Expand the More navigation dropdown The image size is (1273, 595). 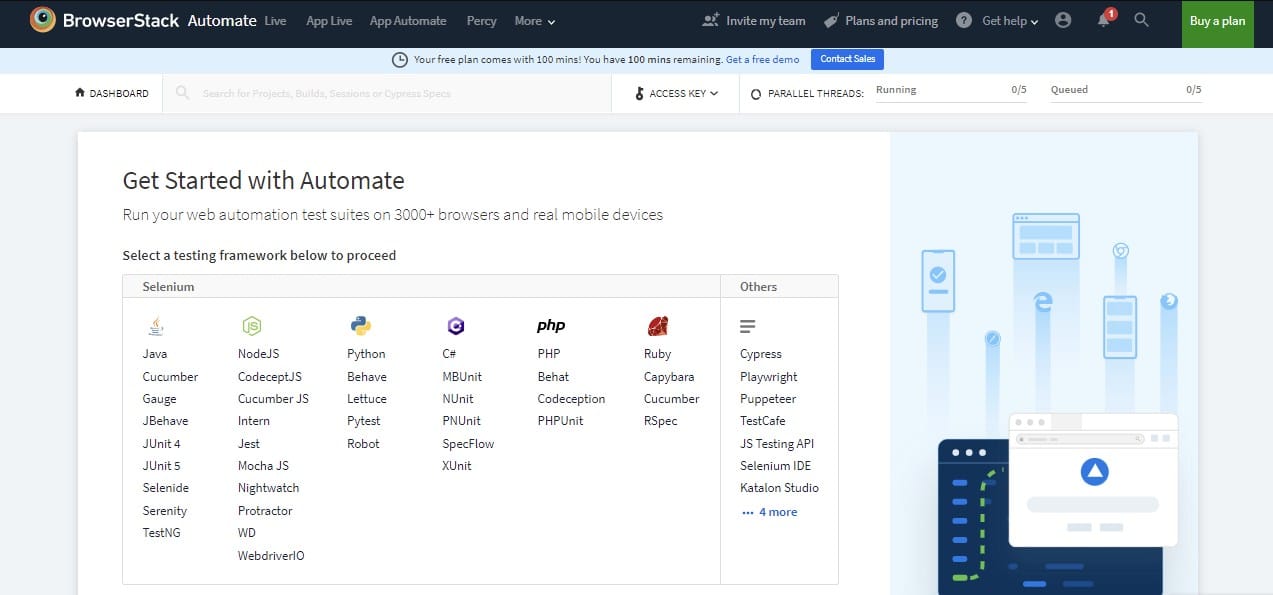[x=534, y=21]
